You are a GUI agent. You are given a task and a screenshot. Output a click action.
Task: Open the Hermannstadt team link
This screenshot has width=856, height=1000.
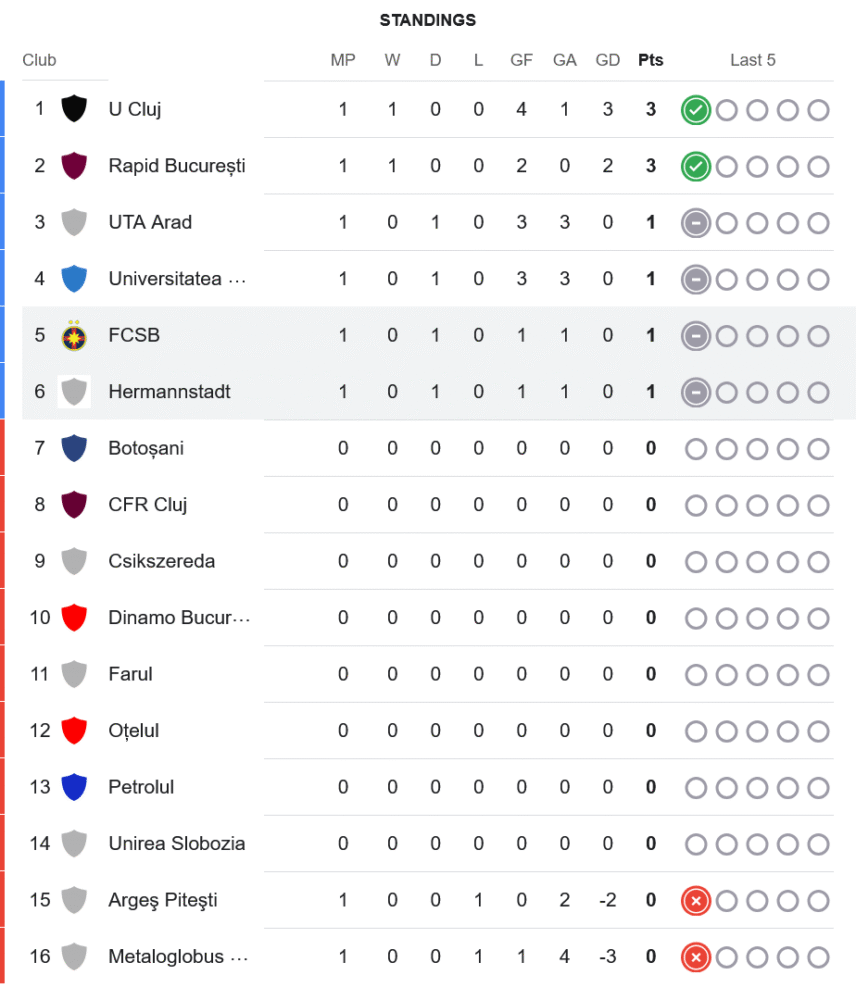pyautogui.click(x=169, y=392)
